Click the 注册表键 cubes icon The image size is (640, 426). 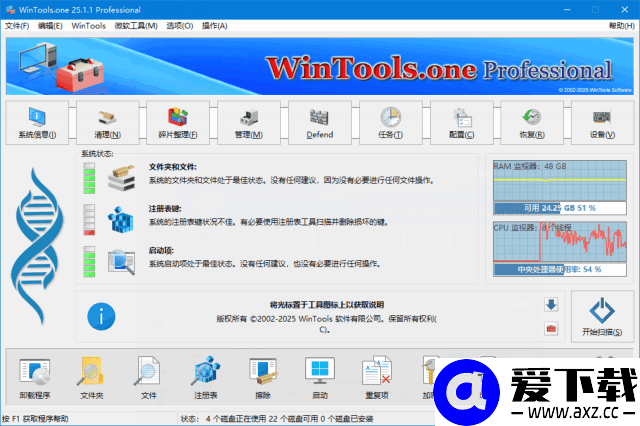click(x=121, y=220)
